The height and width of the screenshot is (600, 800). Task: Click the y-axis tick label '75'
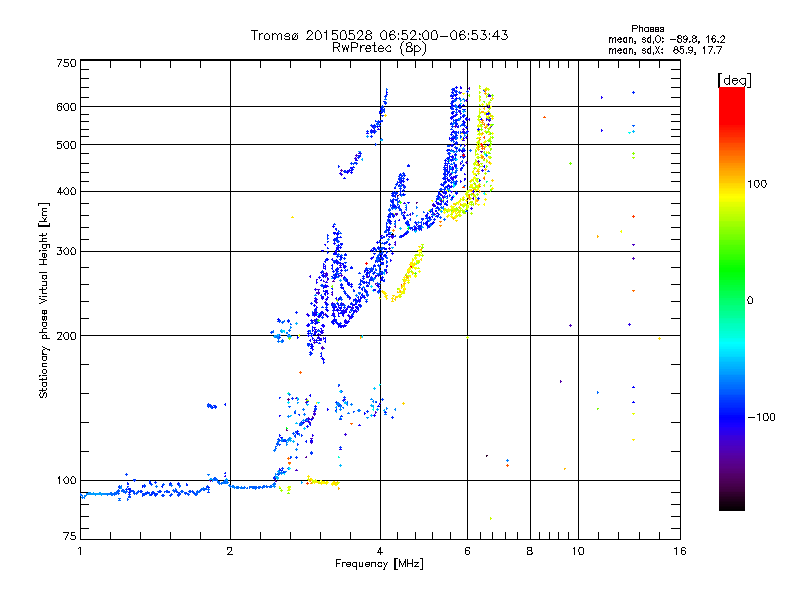[x=70, y=536]
